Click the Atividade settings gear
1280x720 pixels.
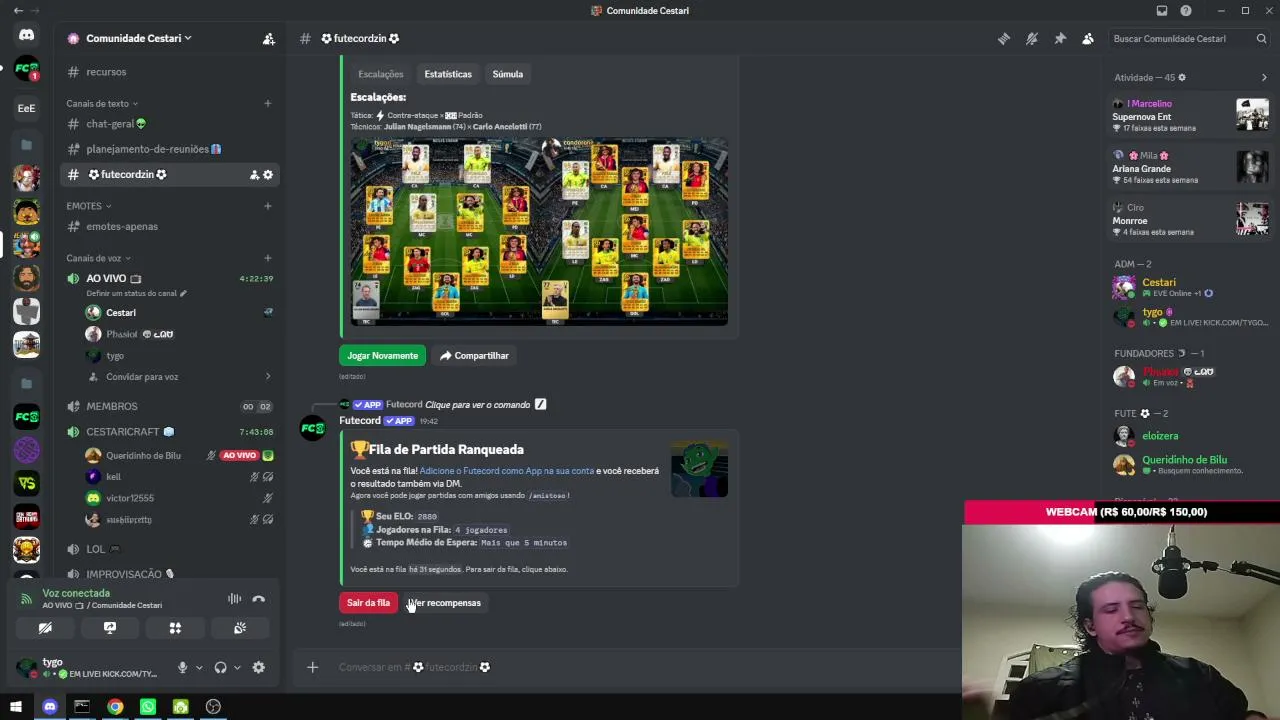pos(1182,77)
